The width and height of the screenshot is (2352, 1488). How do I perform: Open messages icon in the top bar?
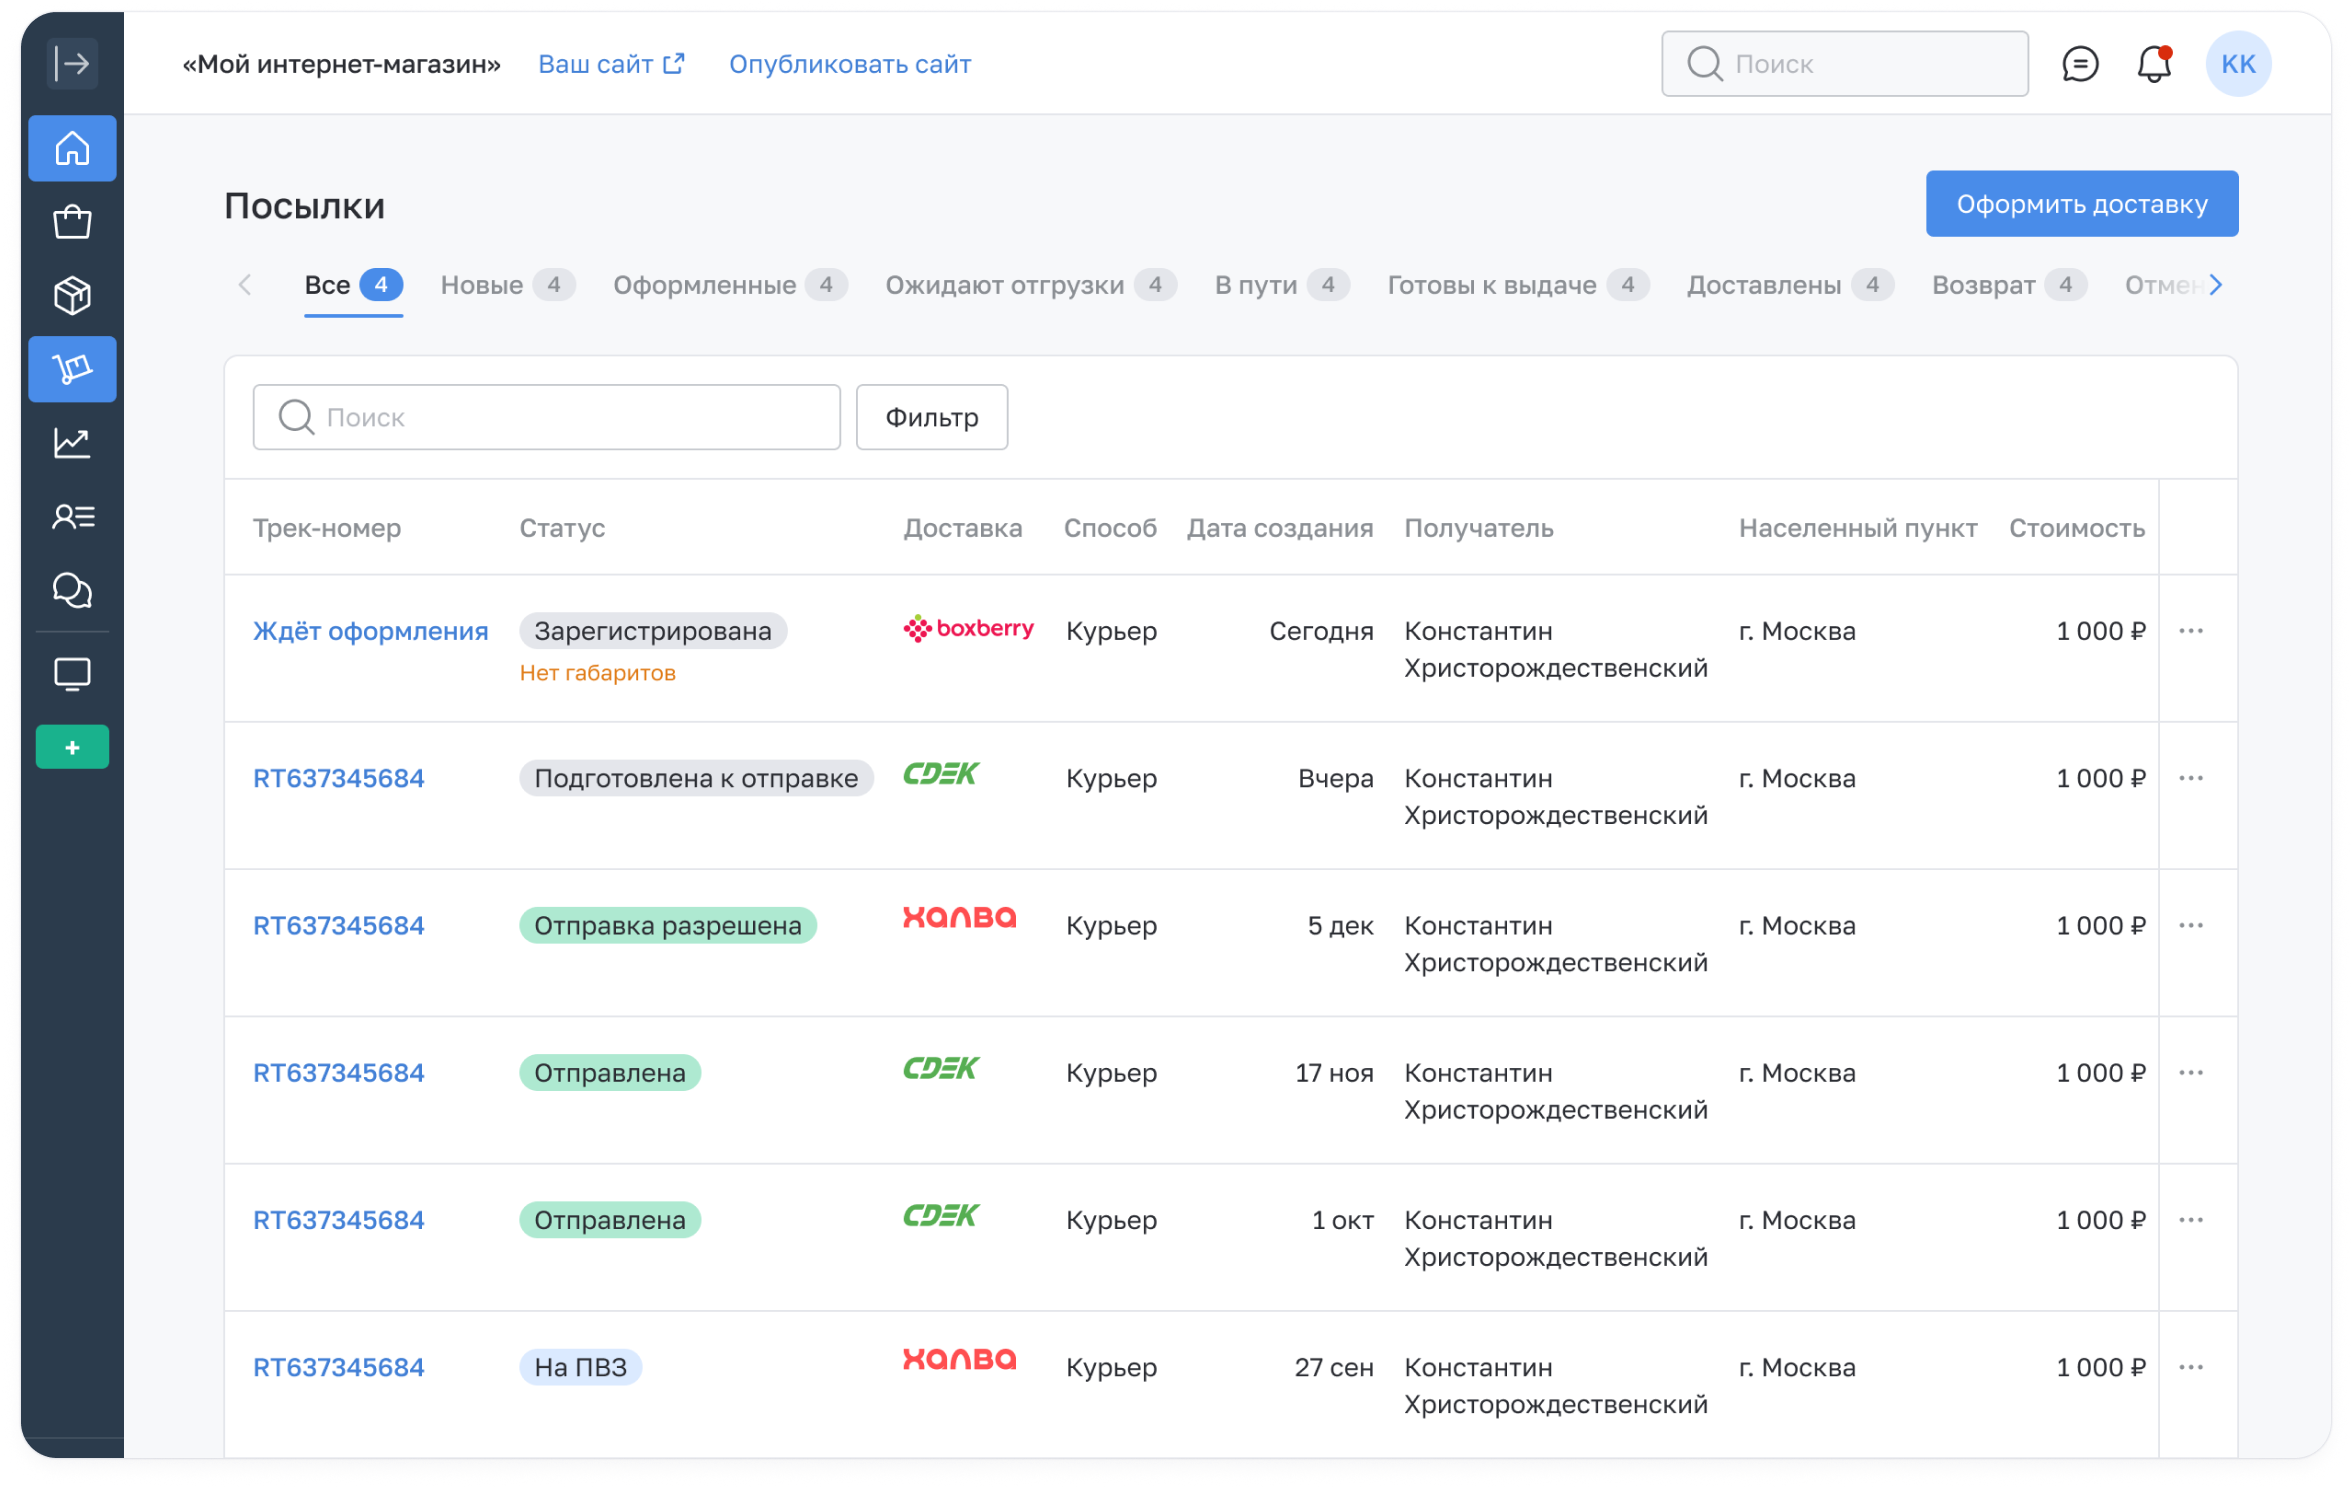click(2080, 64)
